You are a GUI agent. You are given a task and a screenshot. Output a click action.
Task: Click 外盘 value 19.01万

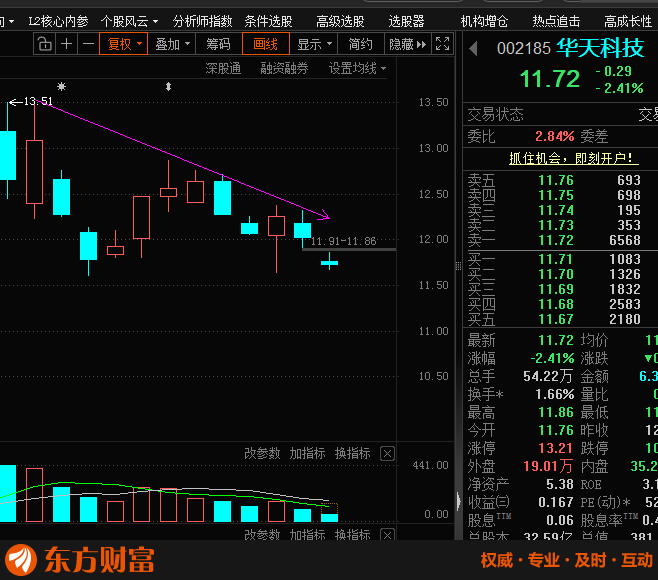[x=548, y=466]
